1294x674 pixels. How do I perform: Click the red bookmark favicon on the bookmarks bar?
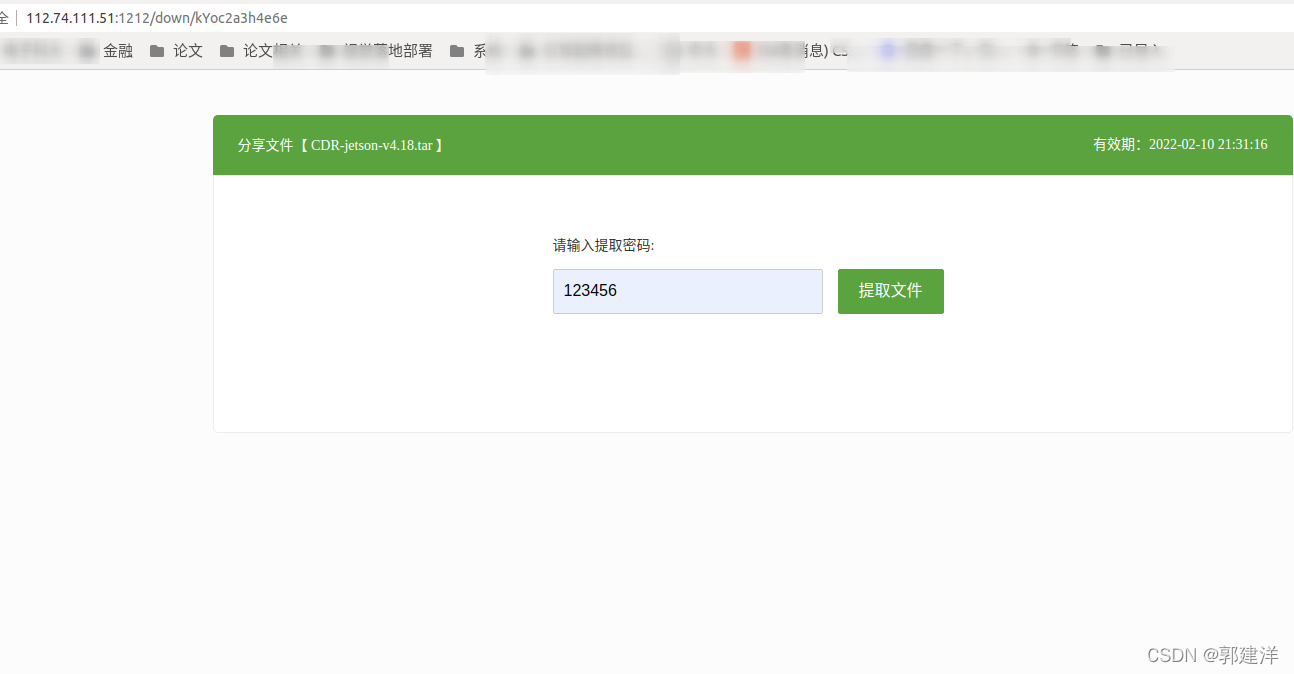pyautogui.click(x=741, y=50)
